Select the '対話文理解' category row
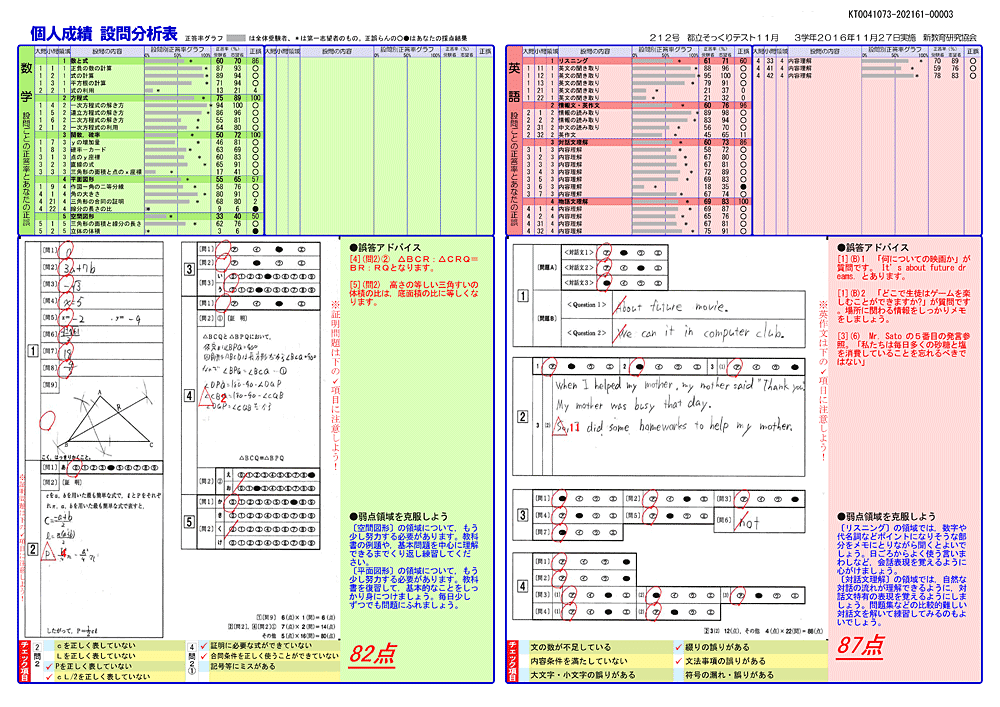 pyautogui.click(x=636, y=142)
